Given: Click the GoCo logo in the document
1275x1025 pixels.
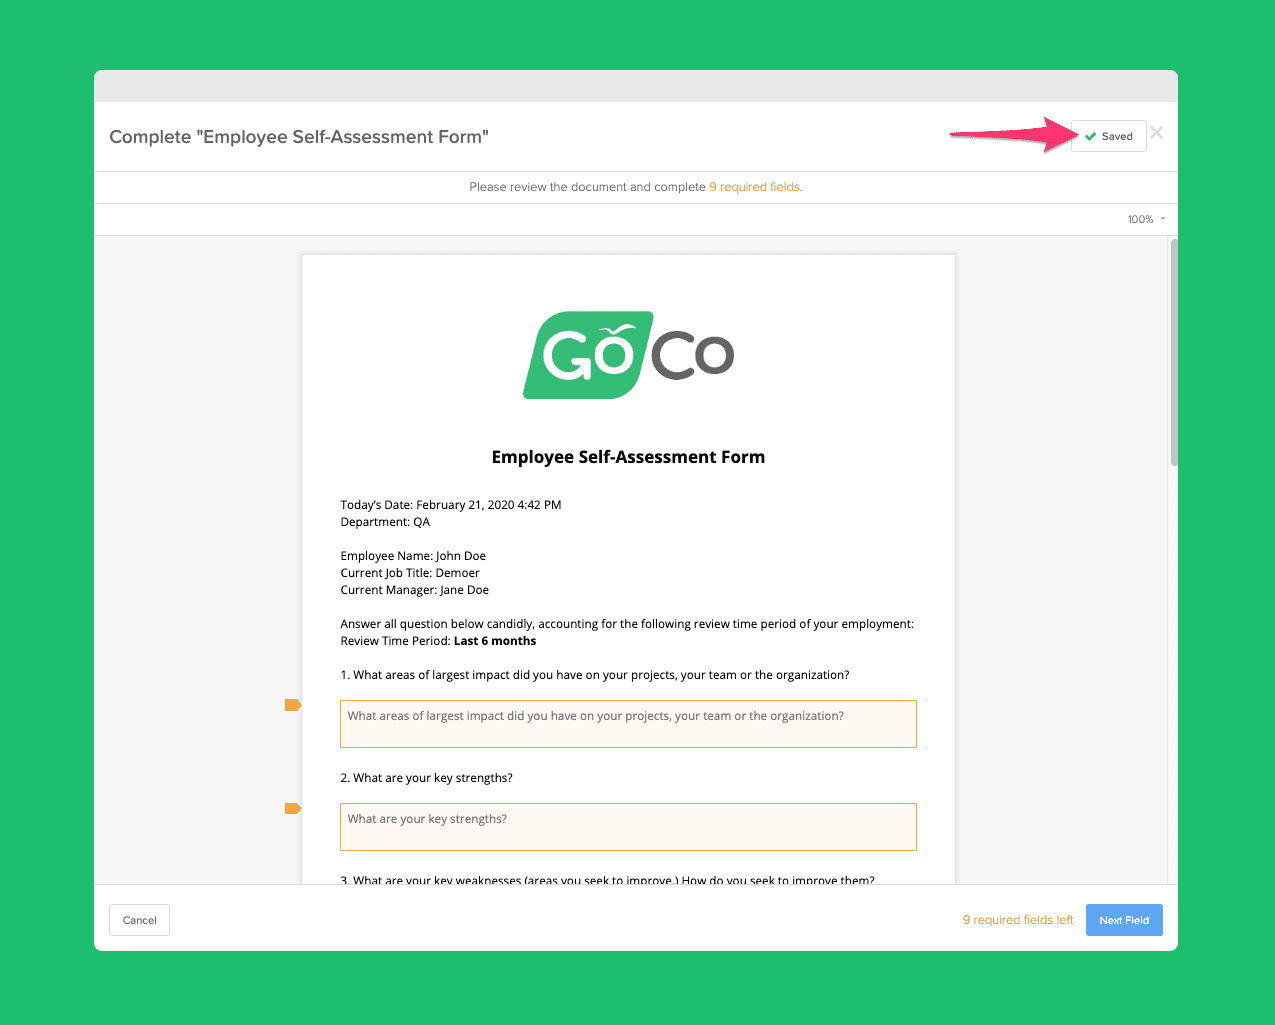Looking at the screenshot, I should point(628,355).
